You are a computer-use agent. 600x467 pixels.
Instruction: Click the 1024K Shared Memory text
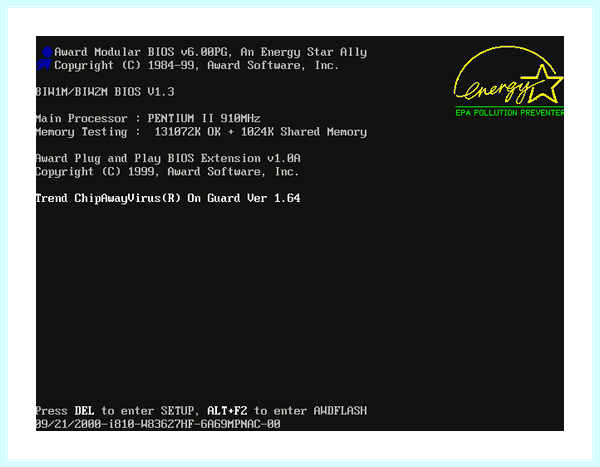(304, 132)
